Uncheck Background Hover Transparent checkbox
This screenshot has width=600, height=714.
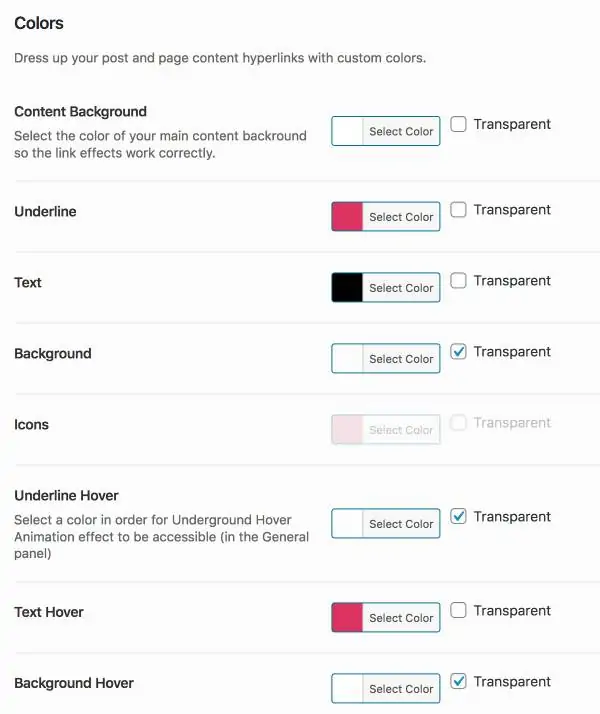click(458, 682)
